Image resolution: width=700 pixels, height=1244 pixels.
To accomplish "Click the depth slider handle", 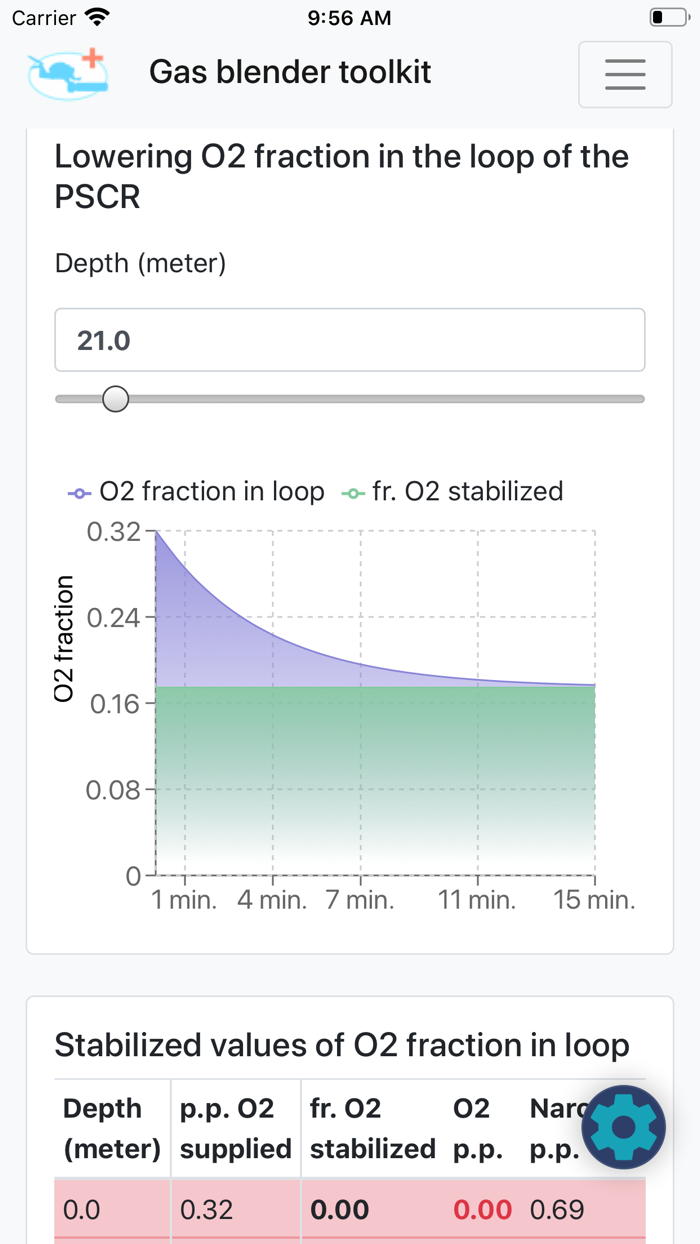I will (116, 399).
